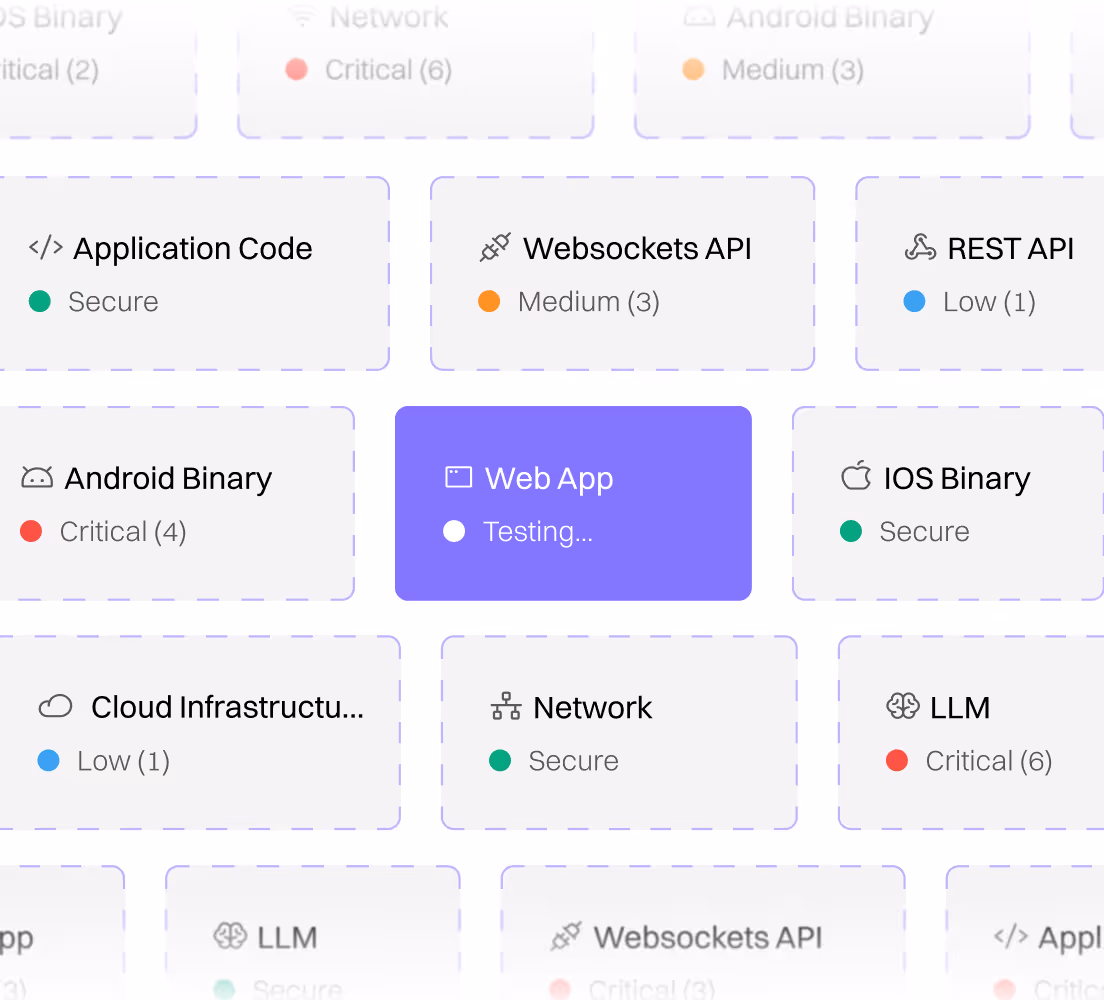This screenshot has height=1000, width=1104.
Task: Click the plug icon on Websockets API card
Action: pyautogui.click(x=492, y=248)
